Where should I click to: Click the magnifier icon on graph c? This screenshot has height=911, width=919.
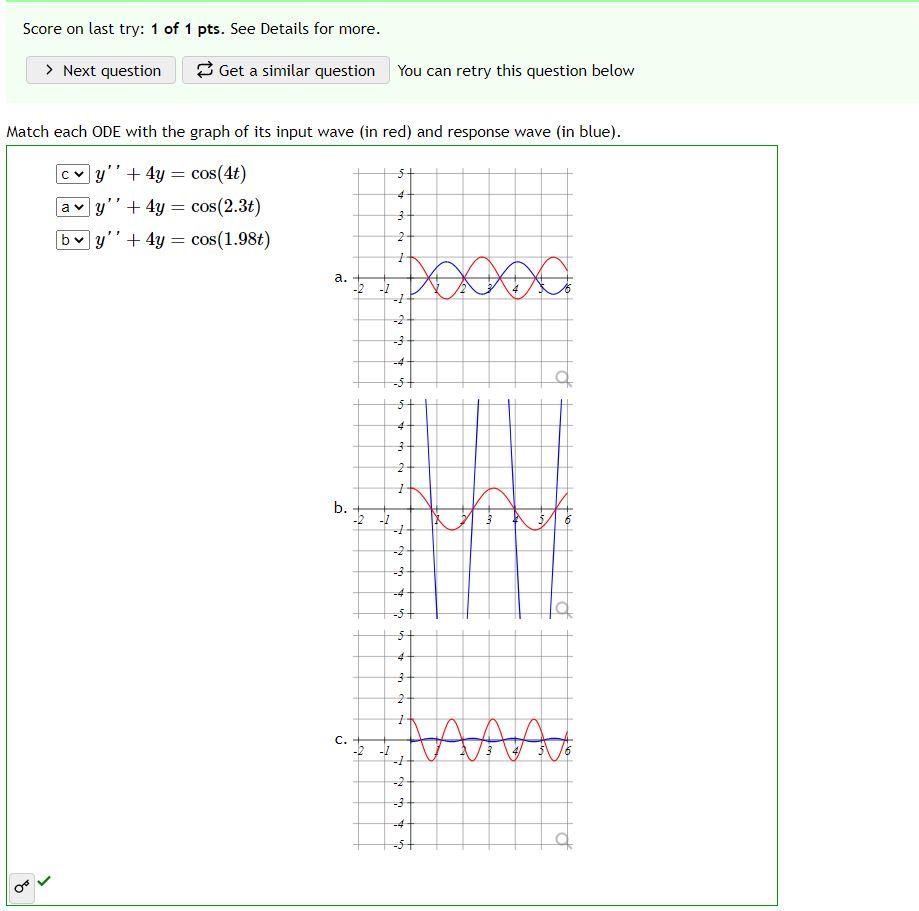pos(564,838)
